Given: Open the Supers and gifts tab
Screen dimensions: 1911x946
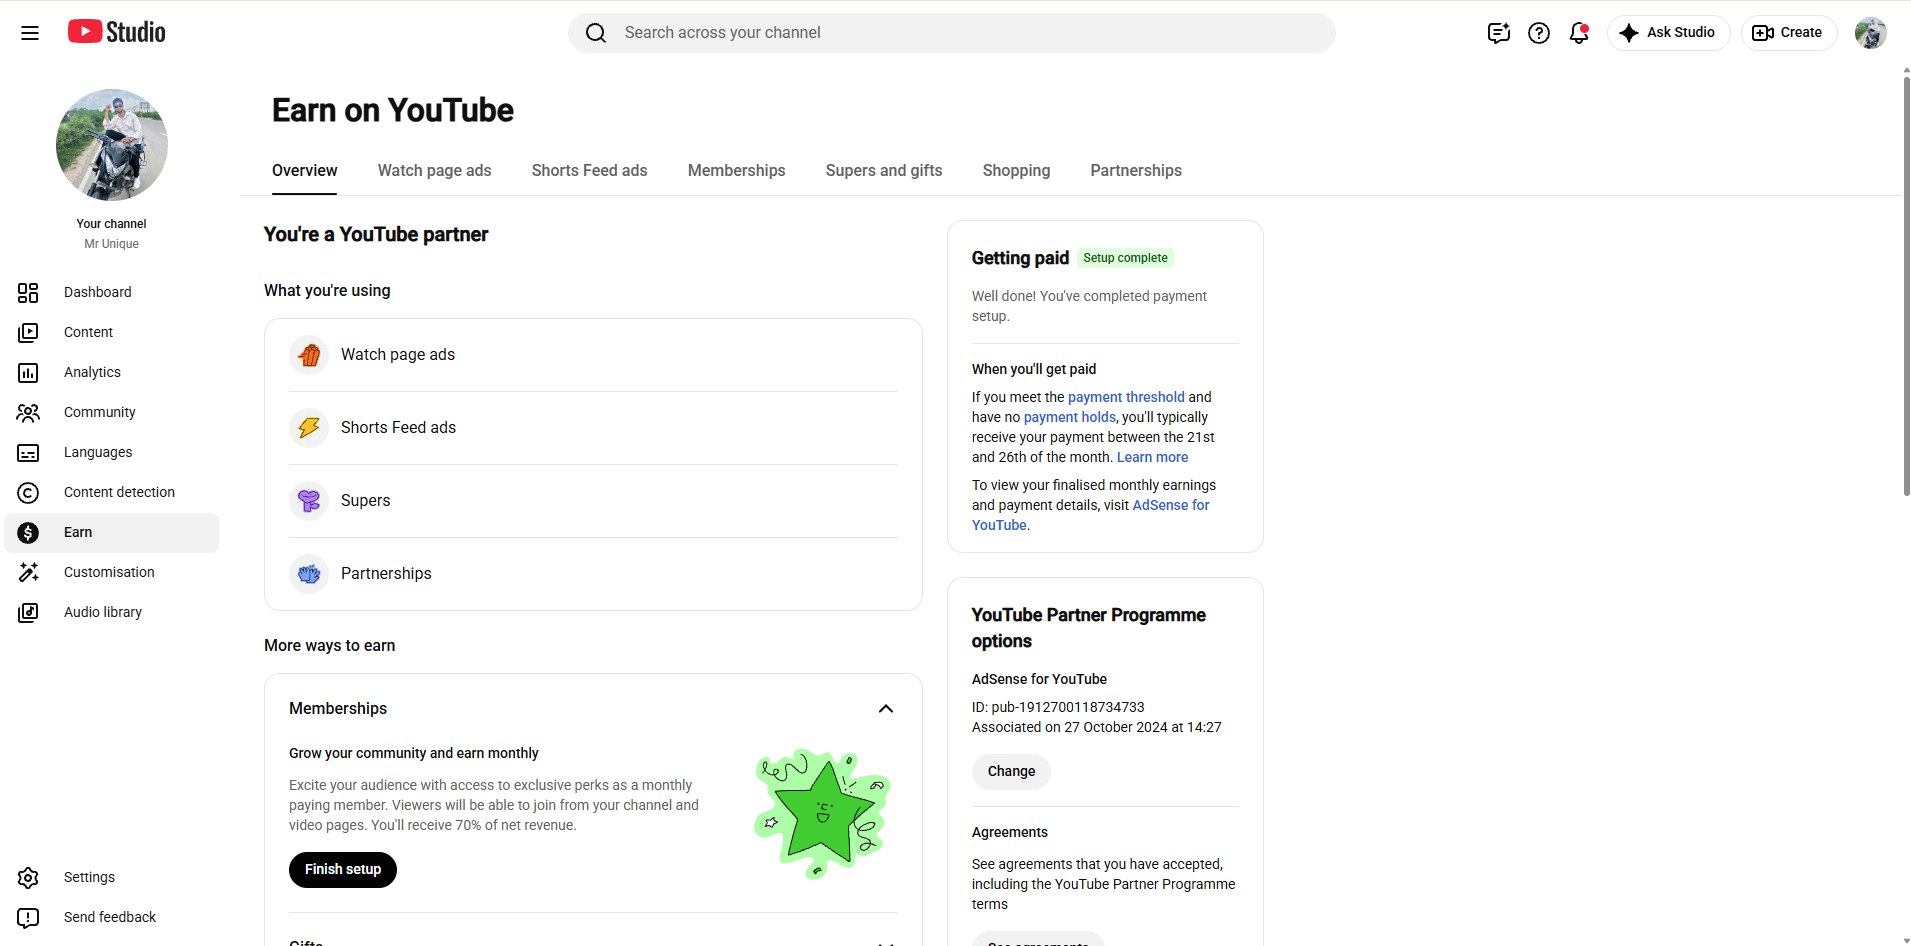Looking at the screenshot, I should [883, 170].
